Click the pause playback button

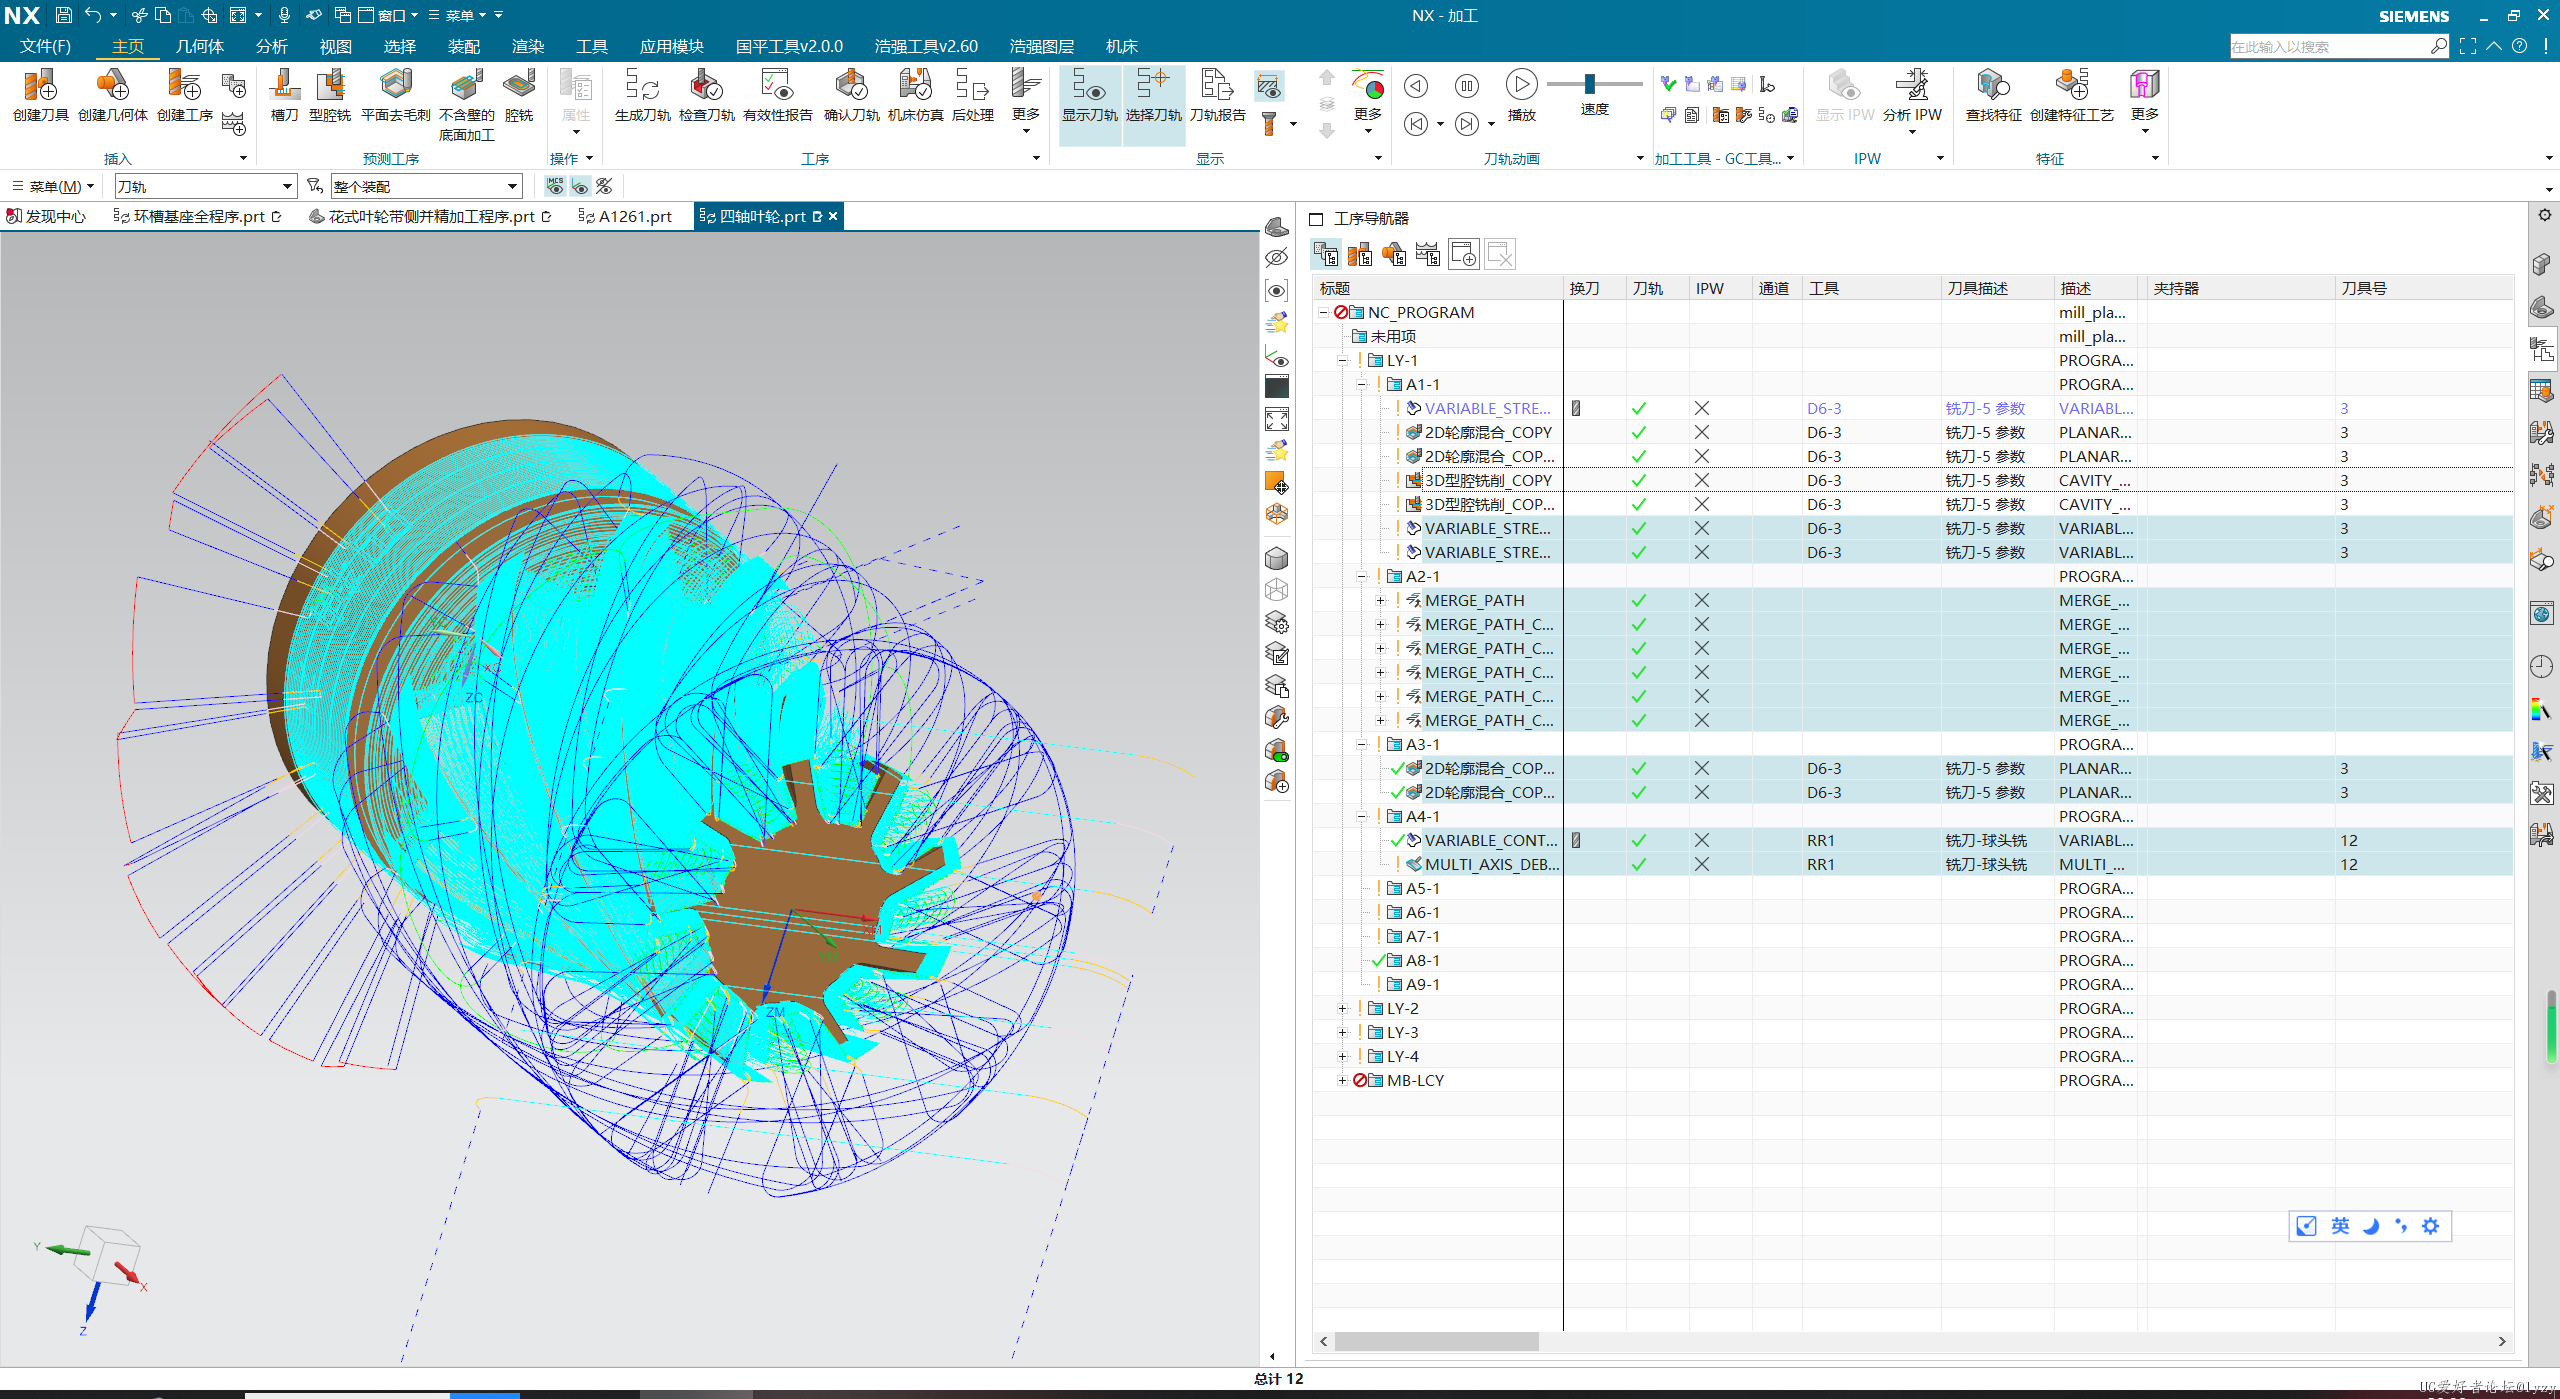click(1466, 86)
